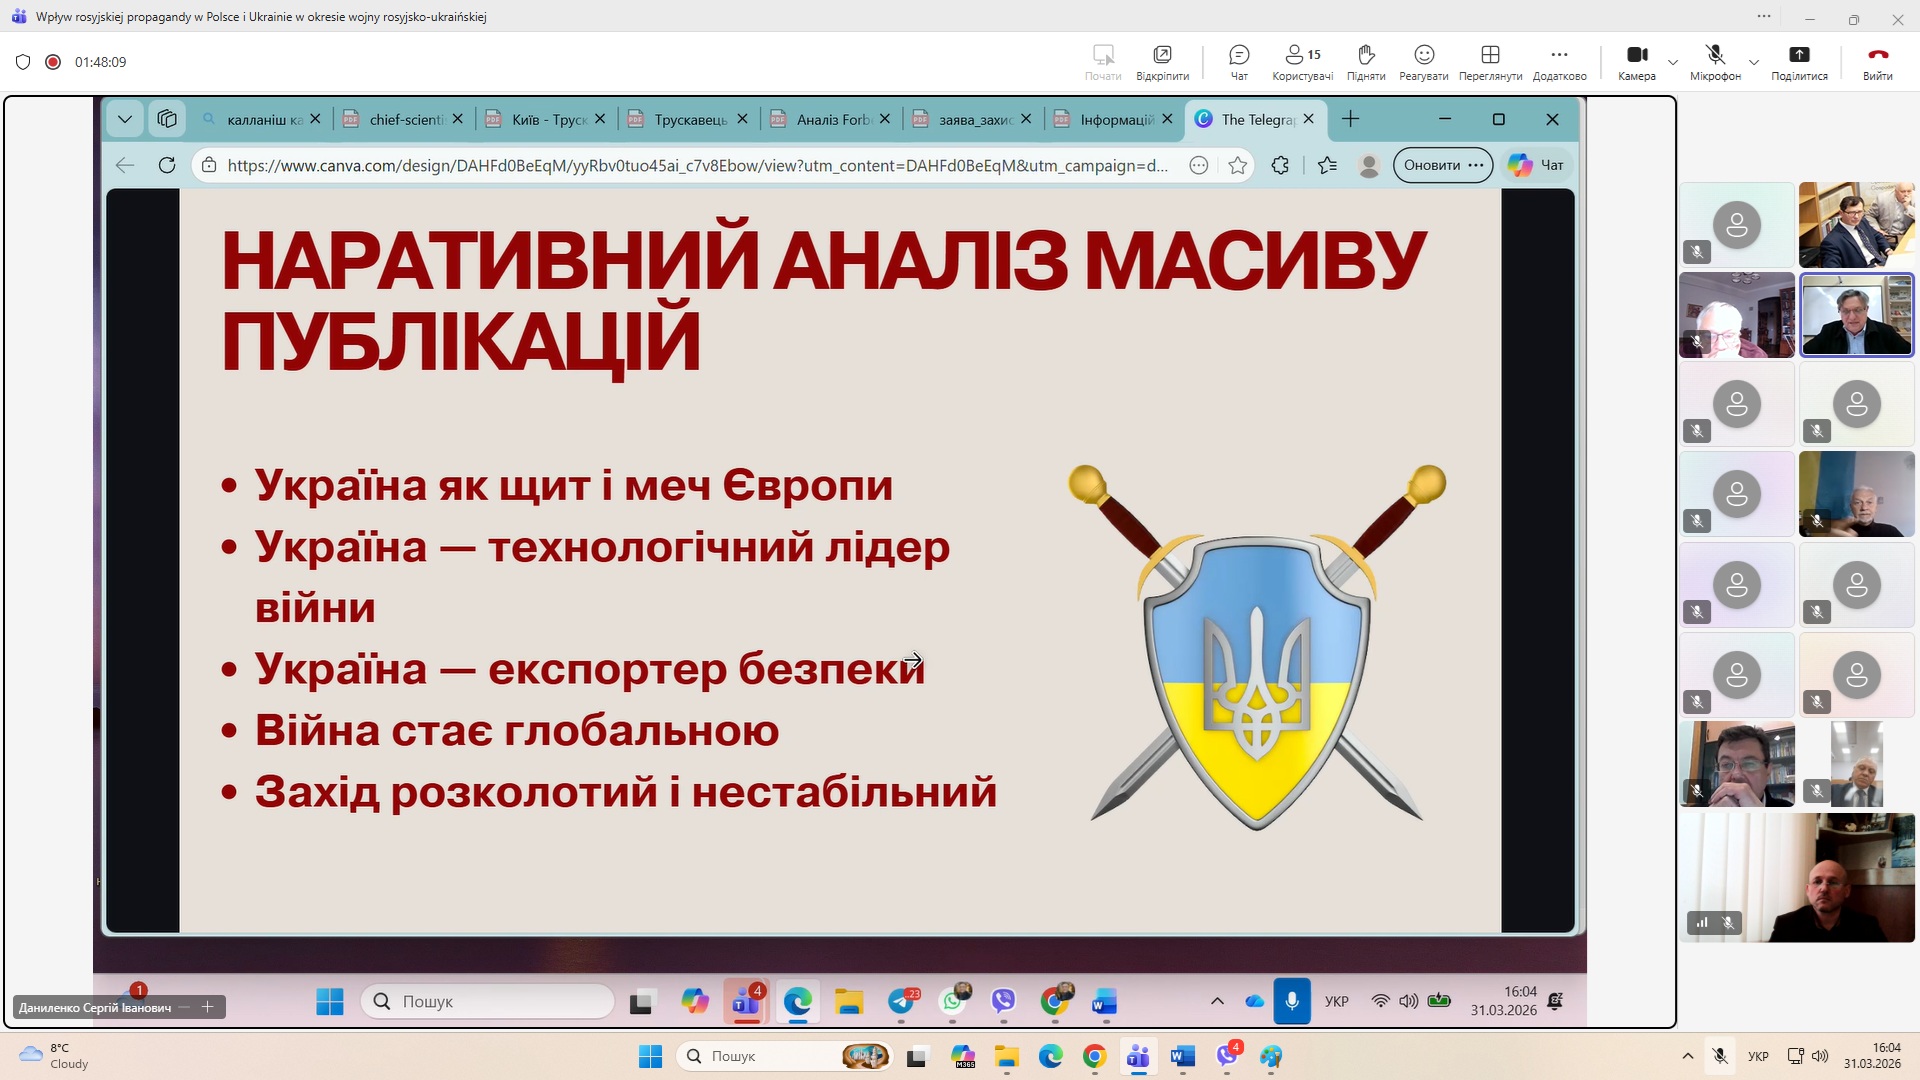Open Viber from the bottom taskbar
The height and width of the screenshot is (1080, 1920).
(1227, 1056)
